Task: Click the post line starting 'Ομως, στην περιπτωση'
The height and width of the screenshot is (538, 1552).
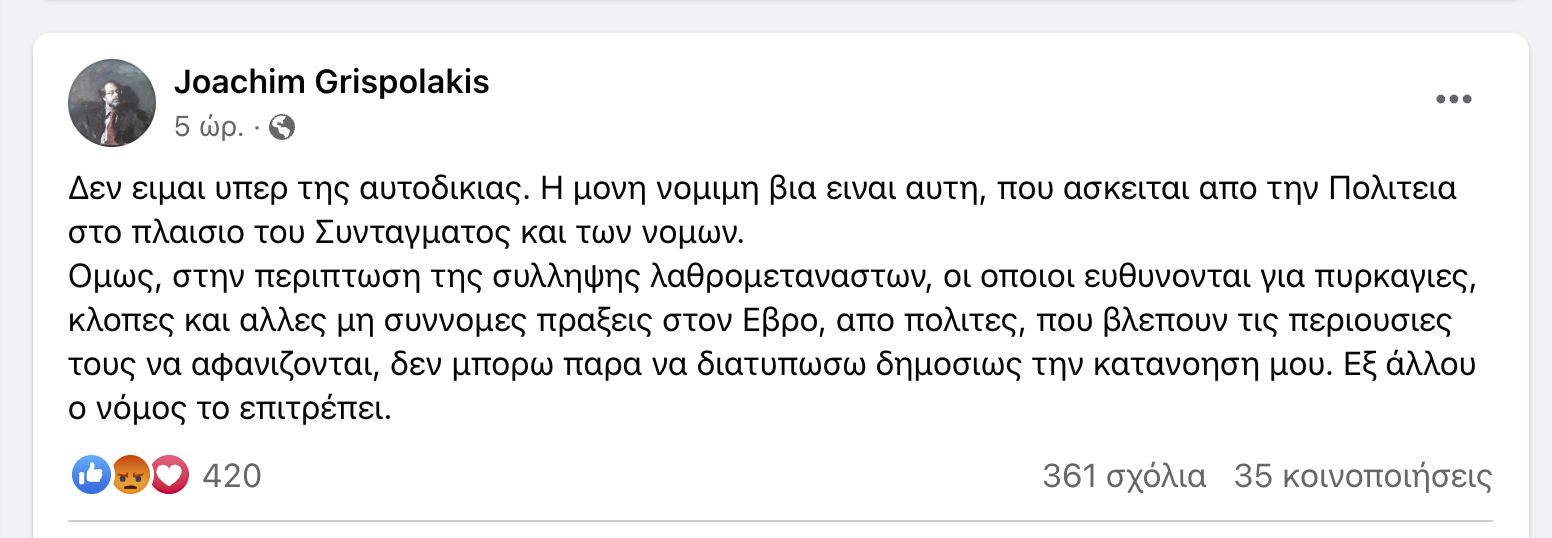Action: [x=774, y=279]
